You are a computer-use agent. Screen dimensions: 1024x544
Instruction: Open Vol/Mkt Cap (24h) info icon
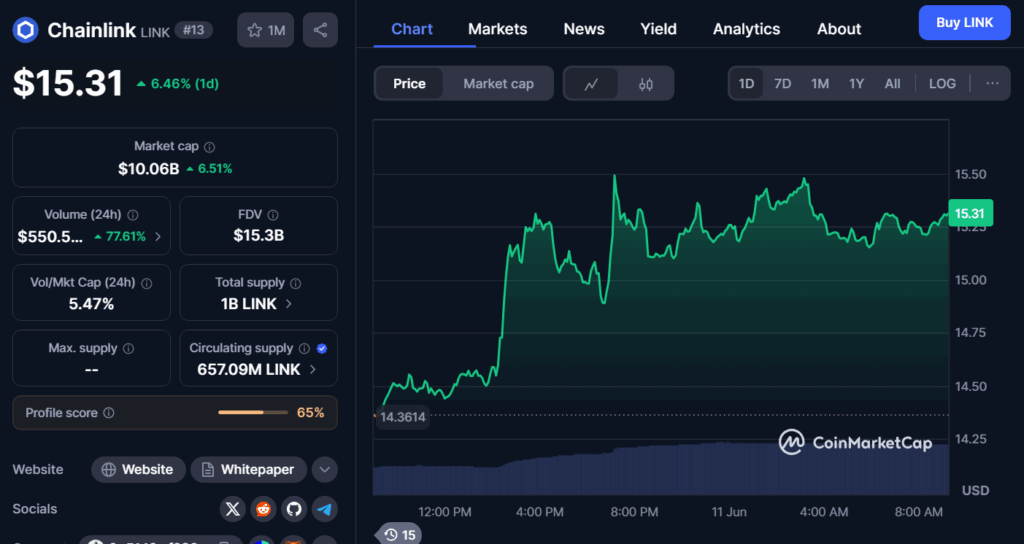click(147, 283)
